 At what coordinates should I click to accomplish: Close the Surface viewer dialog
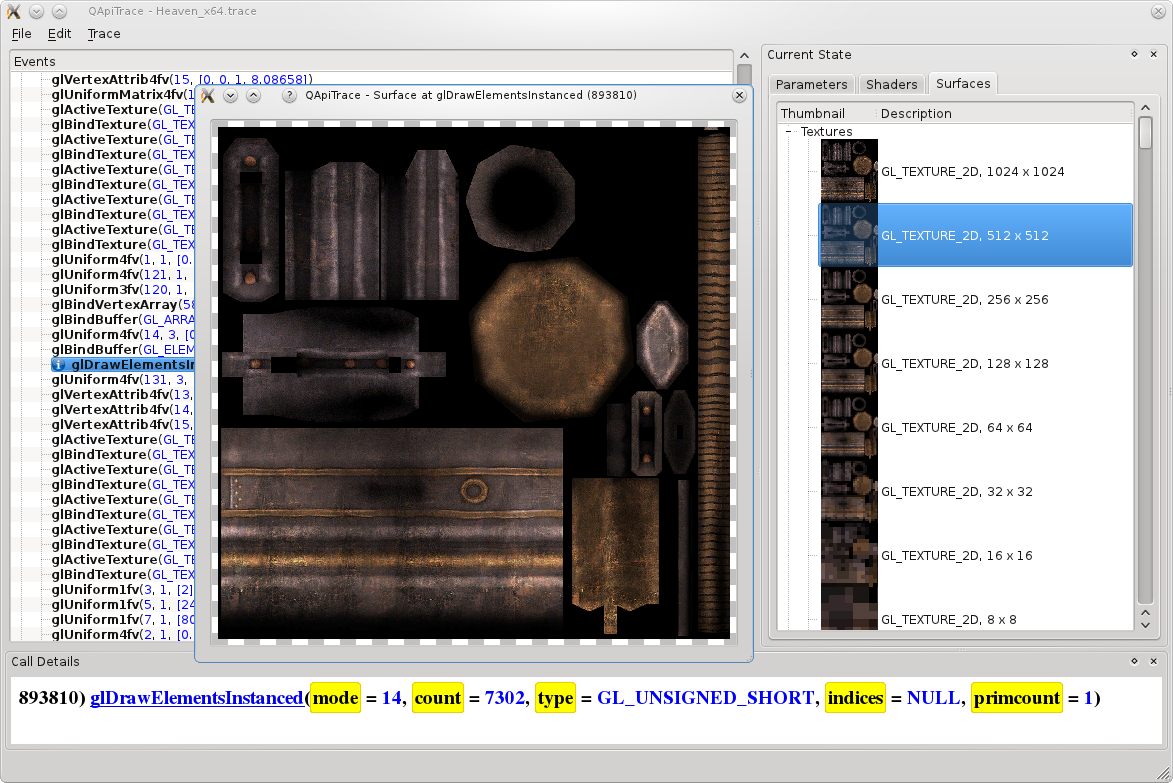click(x=739, y=95)
